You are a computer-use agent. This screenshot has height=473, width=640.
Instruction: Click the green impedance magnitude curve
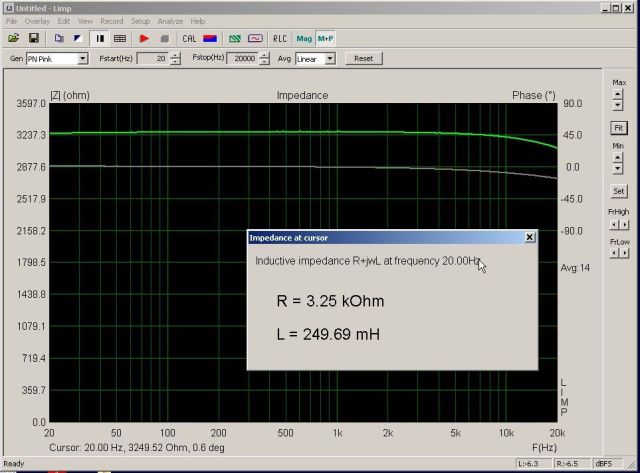[x=302, y=132]
